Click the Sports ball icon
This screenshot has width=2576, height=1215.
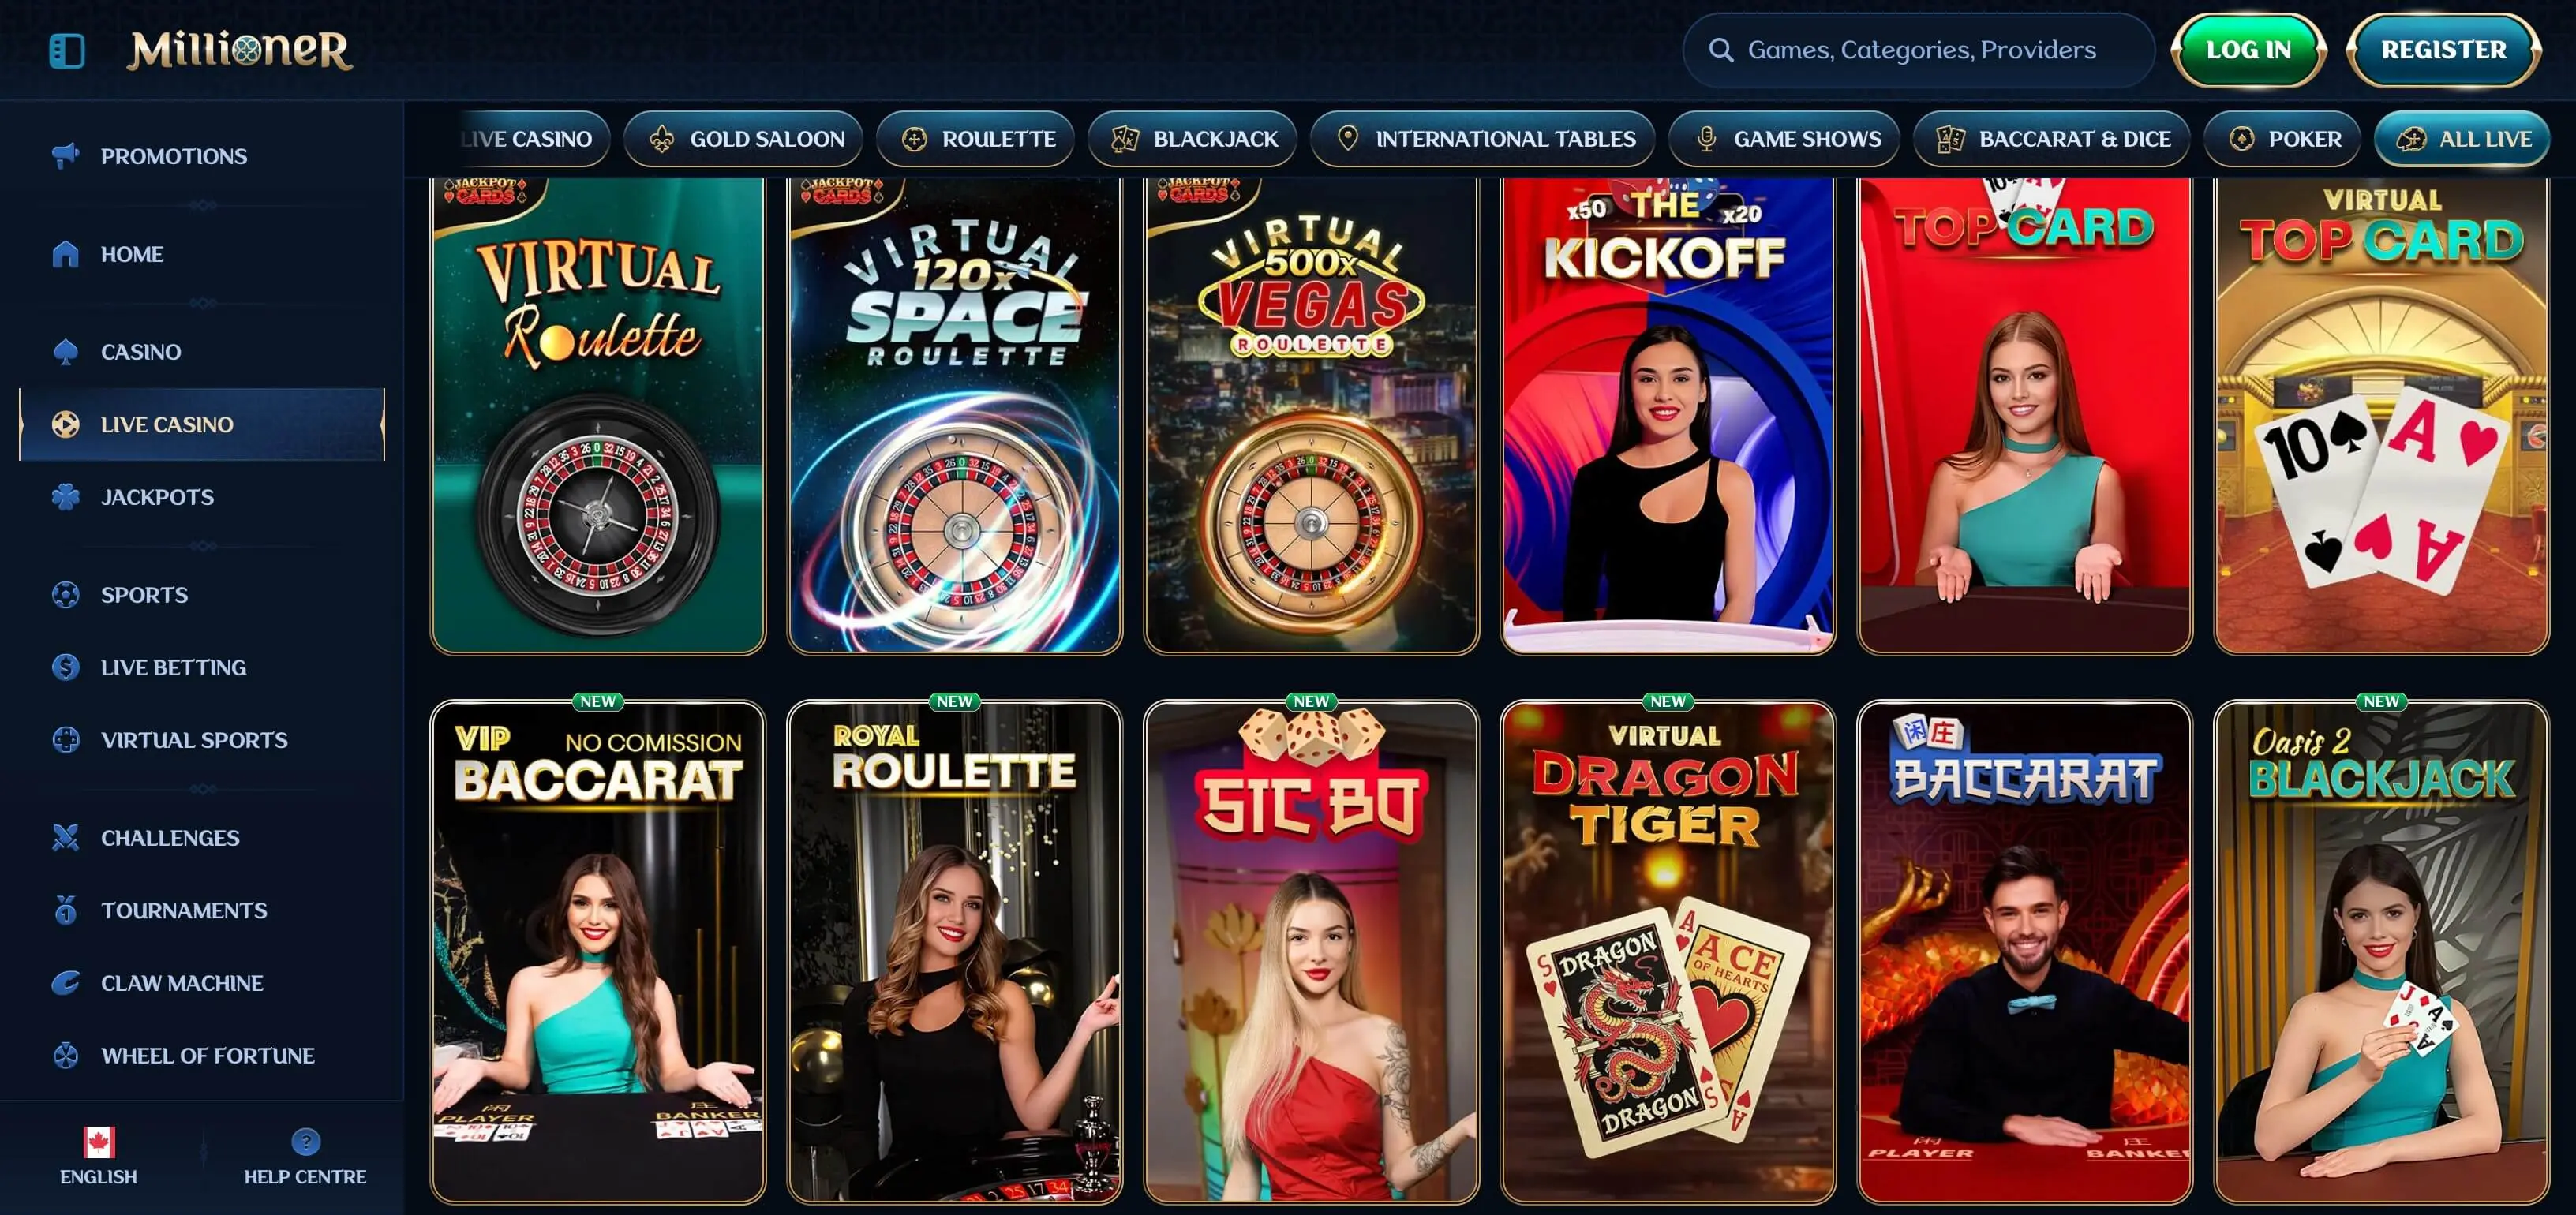(x=66, y=595)
